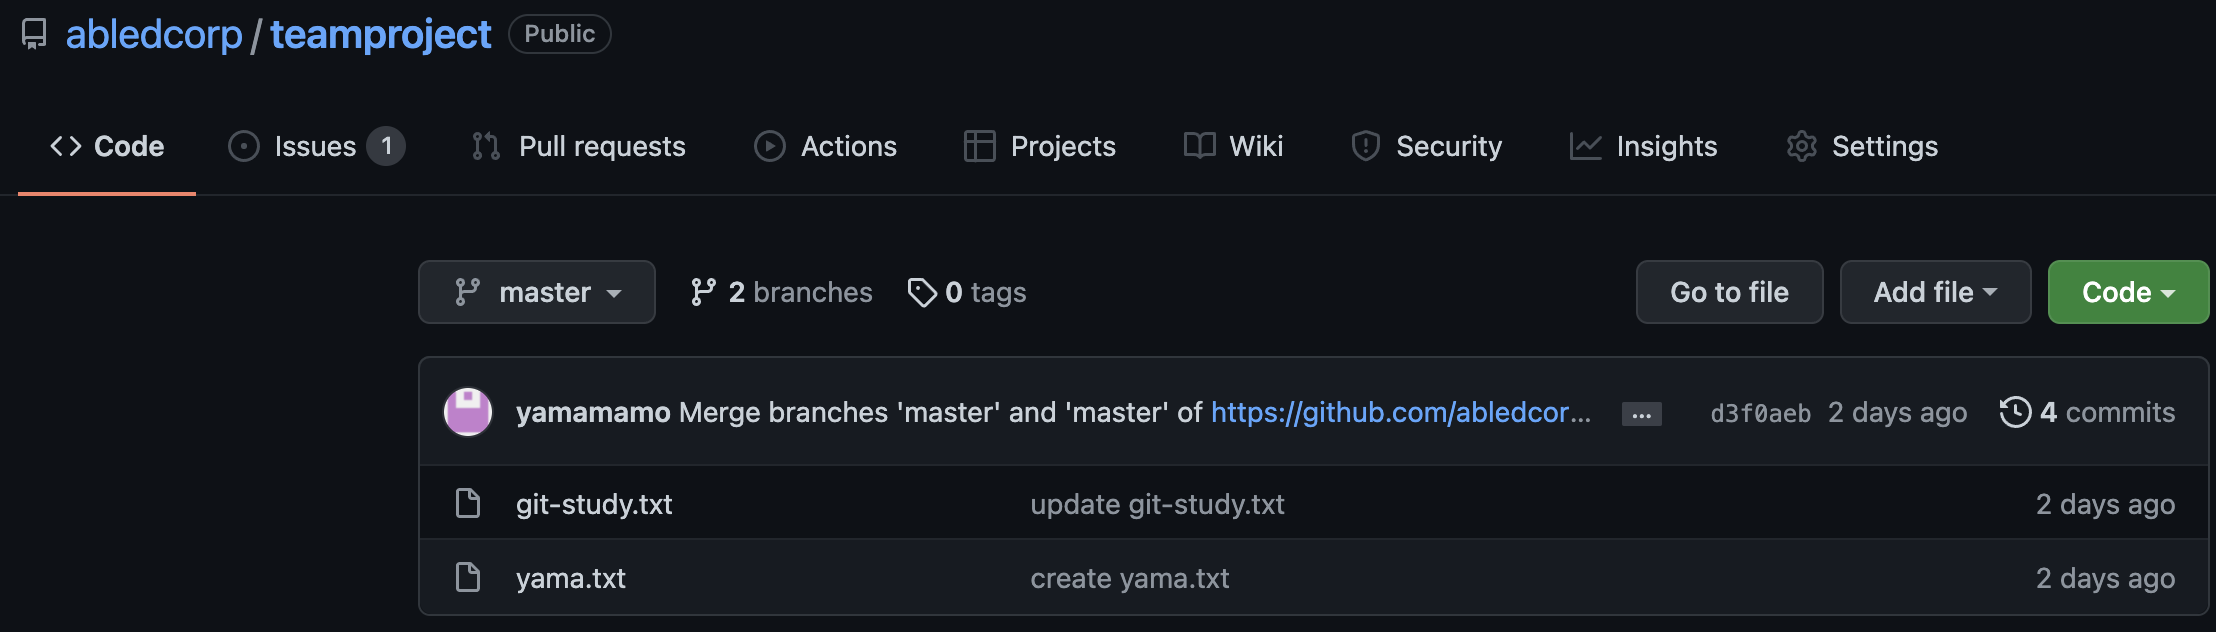Expand the commit message ellipsis button
2216x632 pixels.
point(1642,414)
